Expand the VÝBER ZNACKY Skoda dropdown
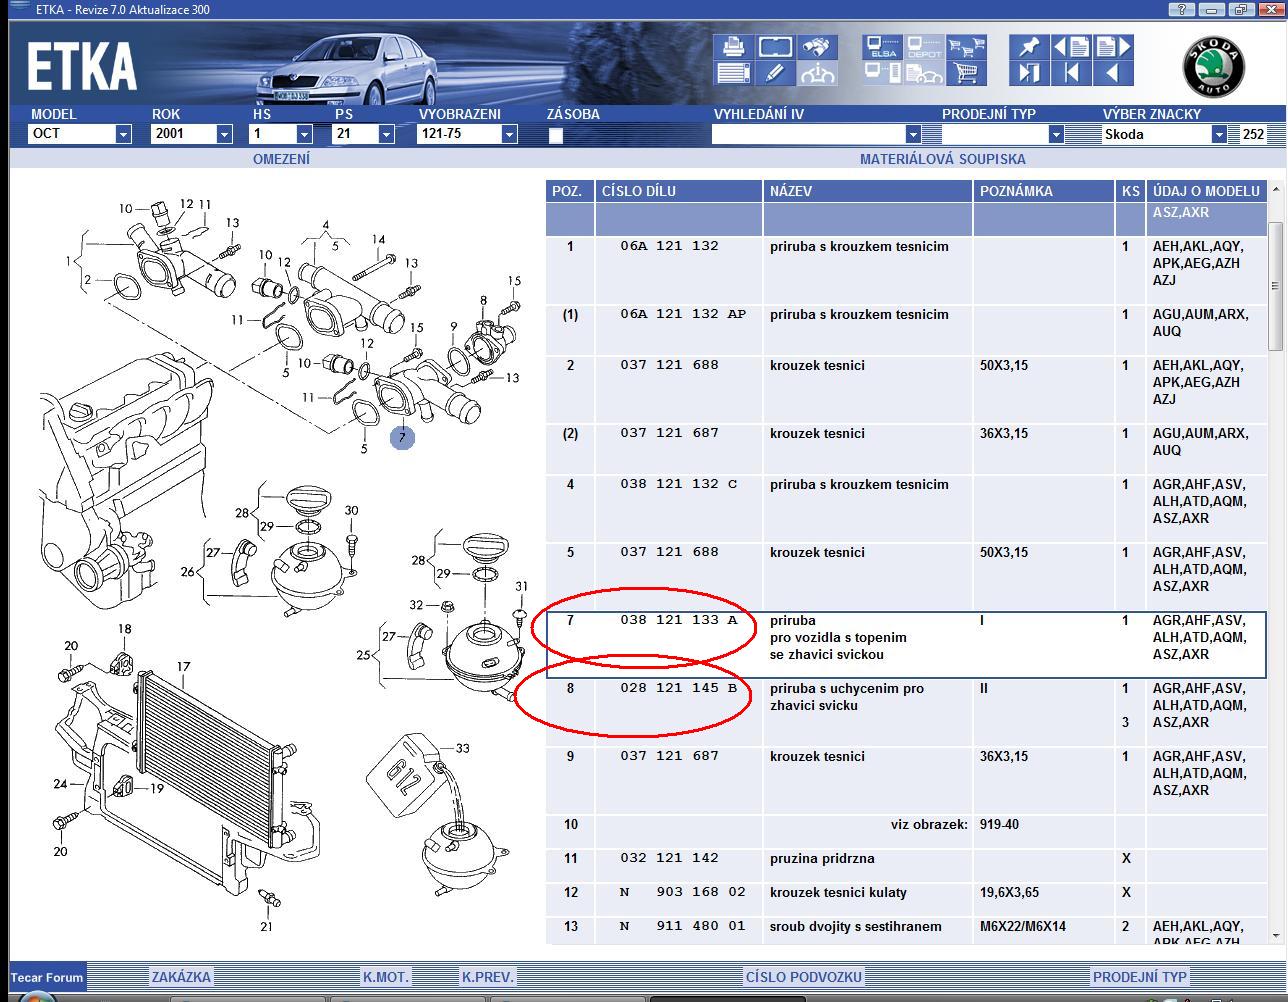The width and height of the screenshot is (1288, 1002). click(1219, 134)
